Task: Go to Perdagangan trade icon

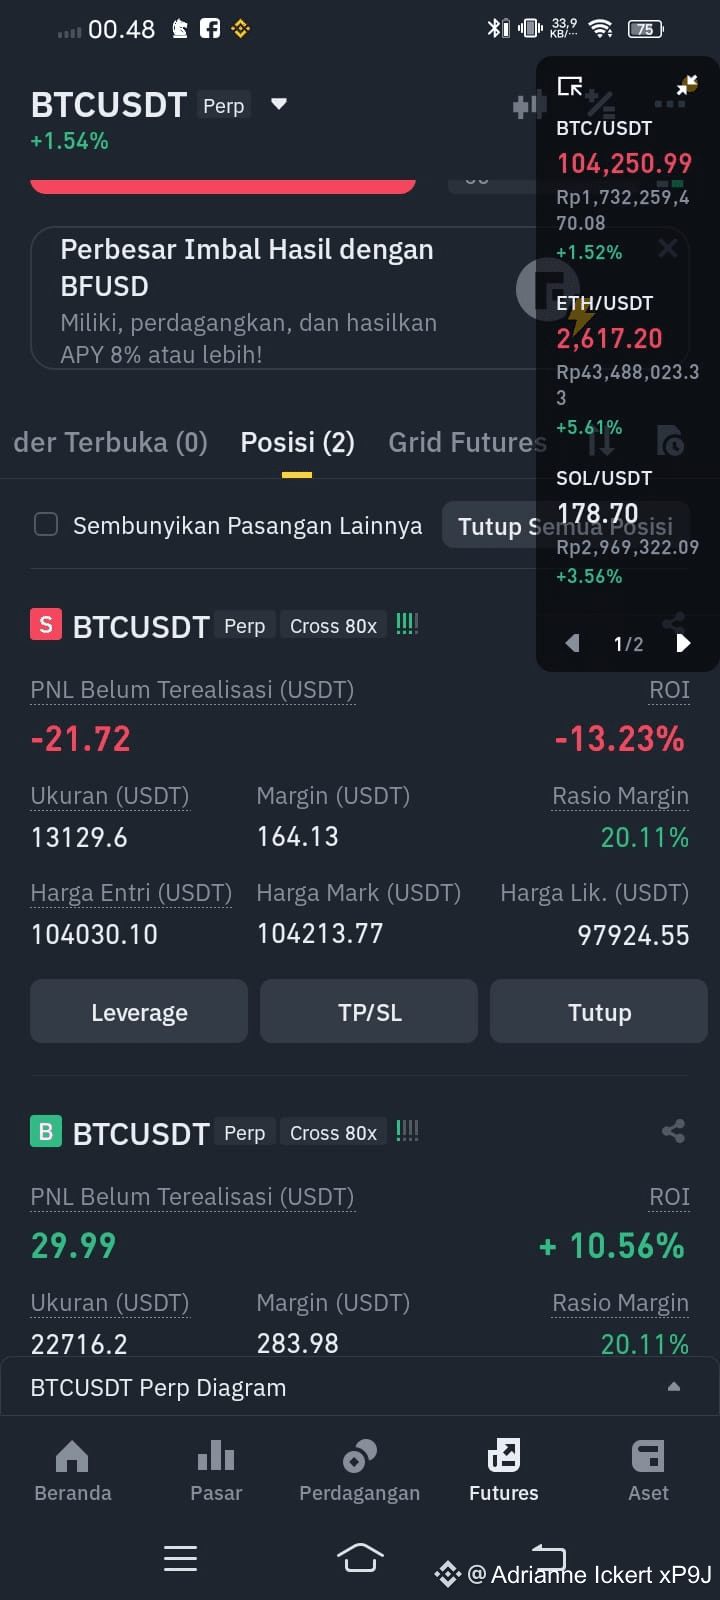Action: pos(360,1470)
